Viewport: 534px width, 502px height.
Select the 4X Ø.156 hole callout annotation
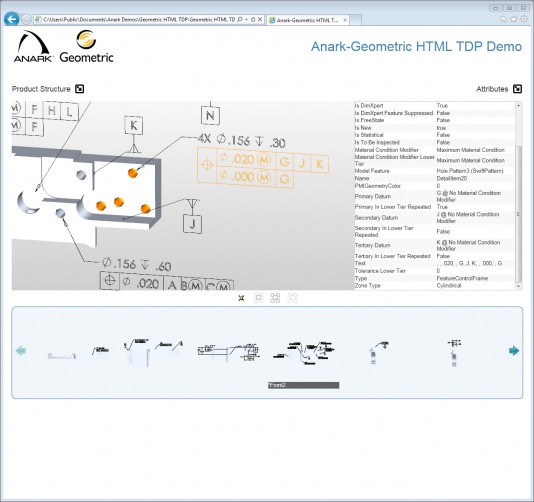[x=241, y=140]
